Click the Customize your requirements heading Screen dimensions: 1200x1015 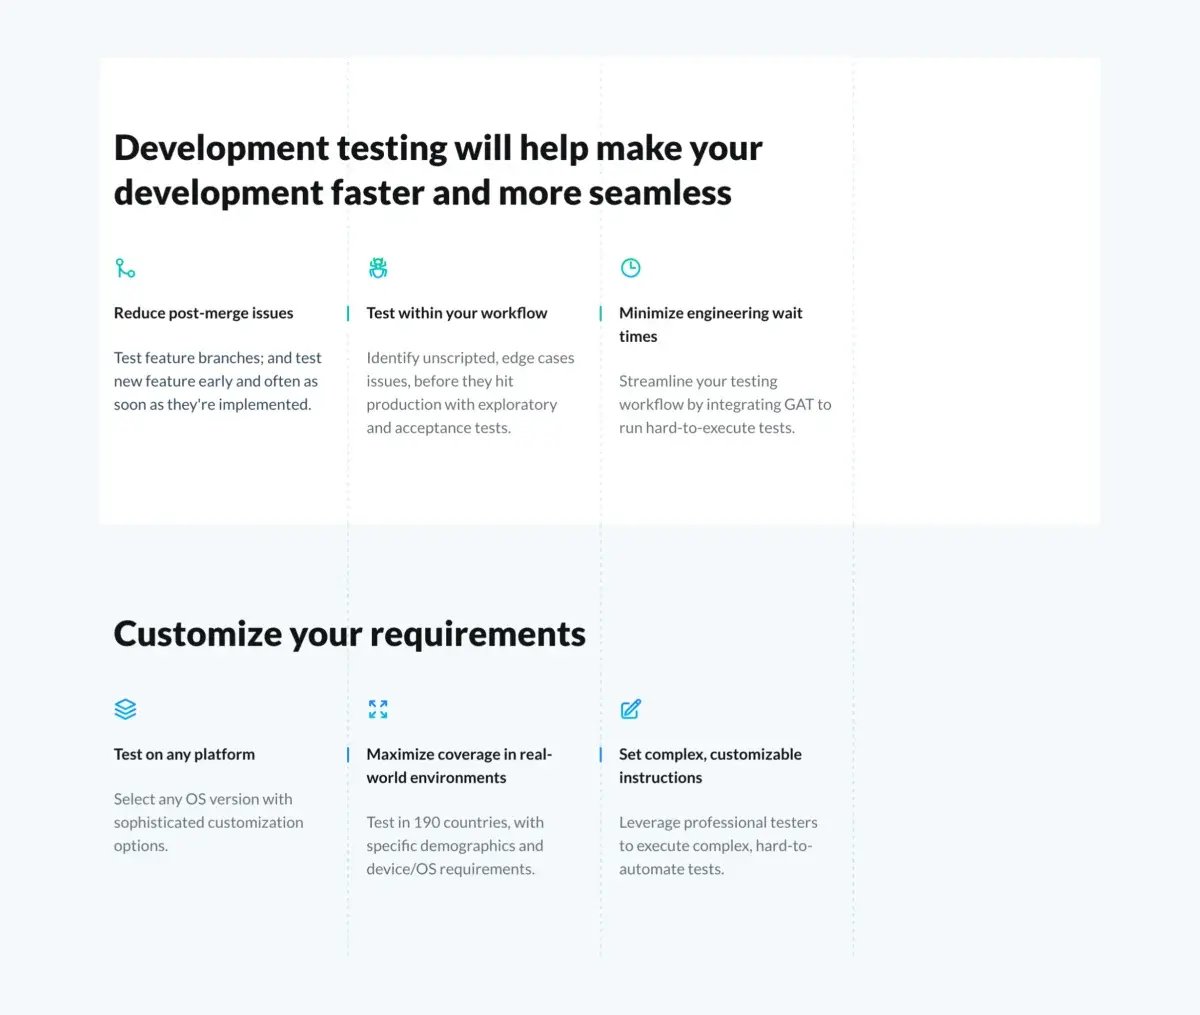point(349,633)
